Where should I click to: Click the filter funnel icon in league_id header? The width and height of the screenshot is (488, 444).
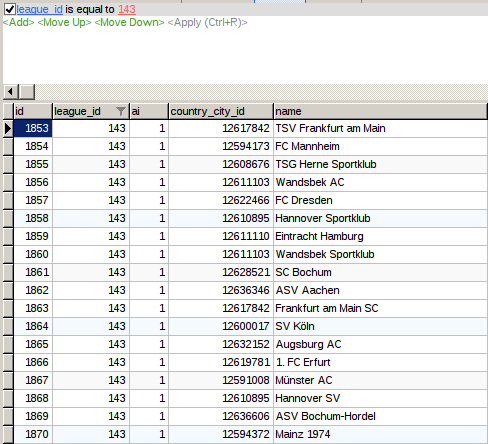[x=120, y=111]
